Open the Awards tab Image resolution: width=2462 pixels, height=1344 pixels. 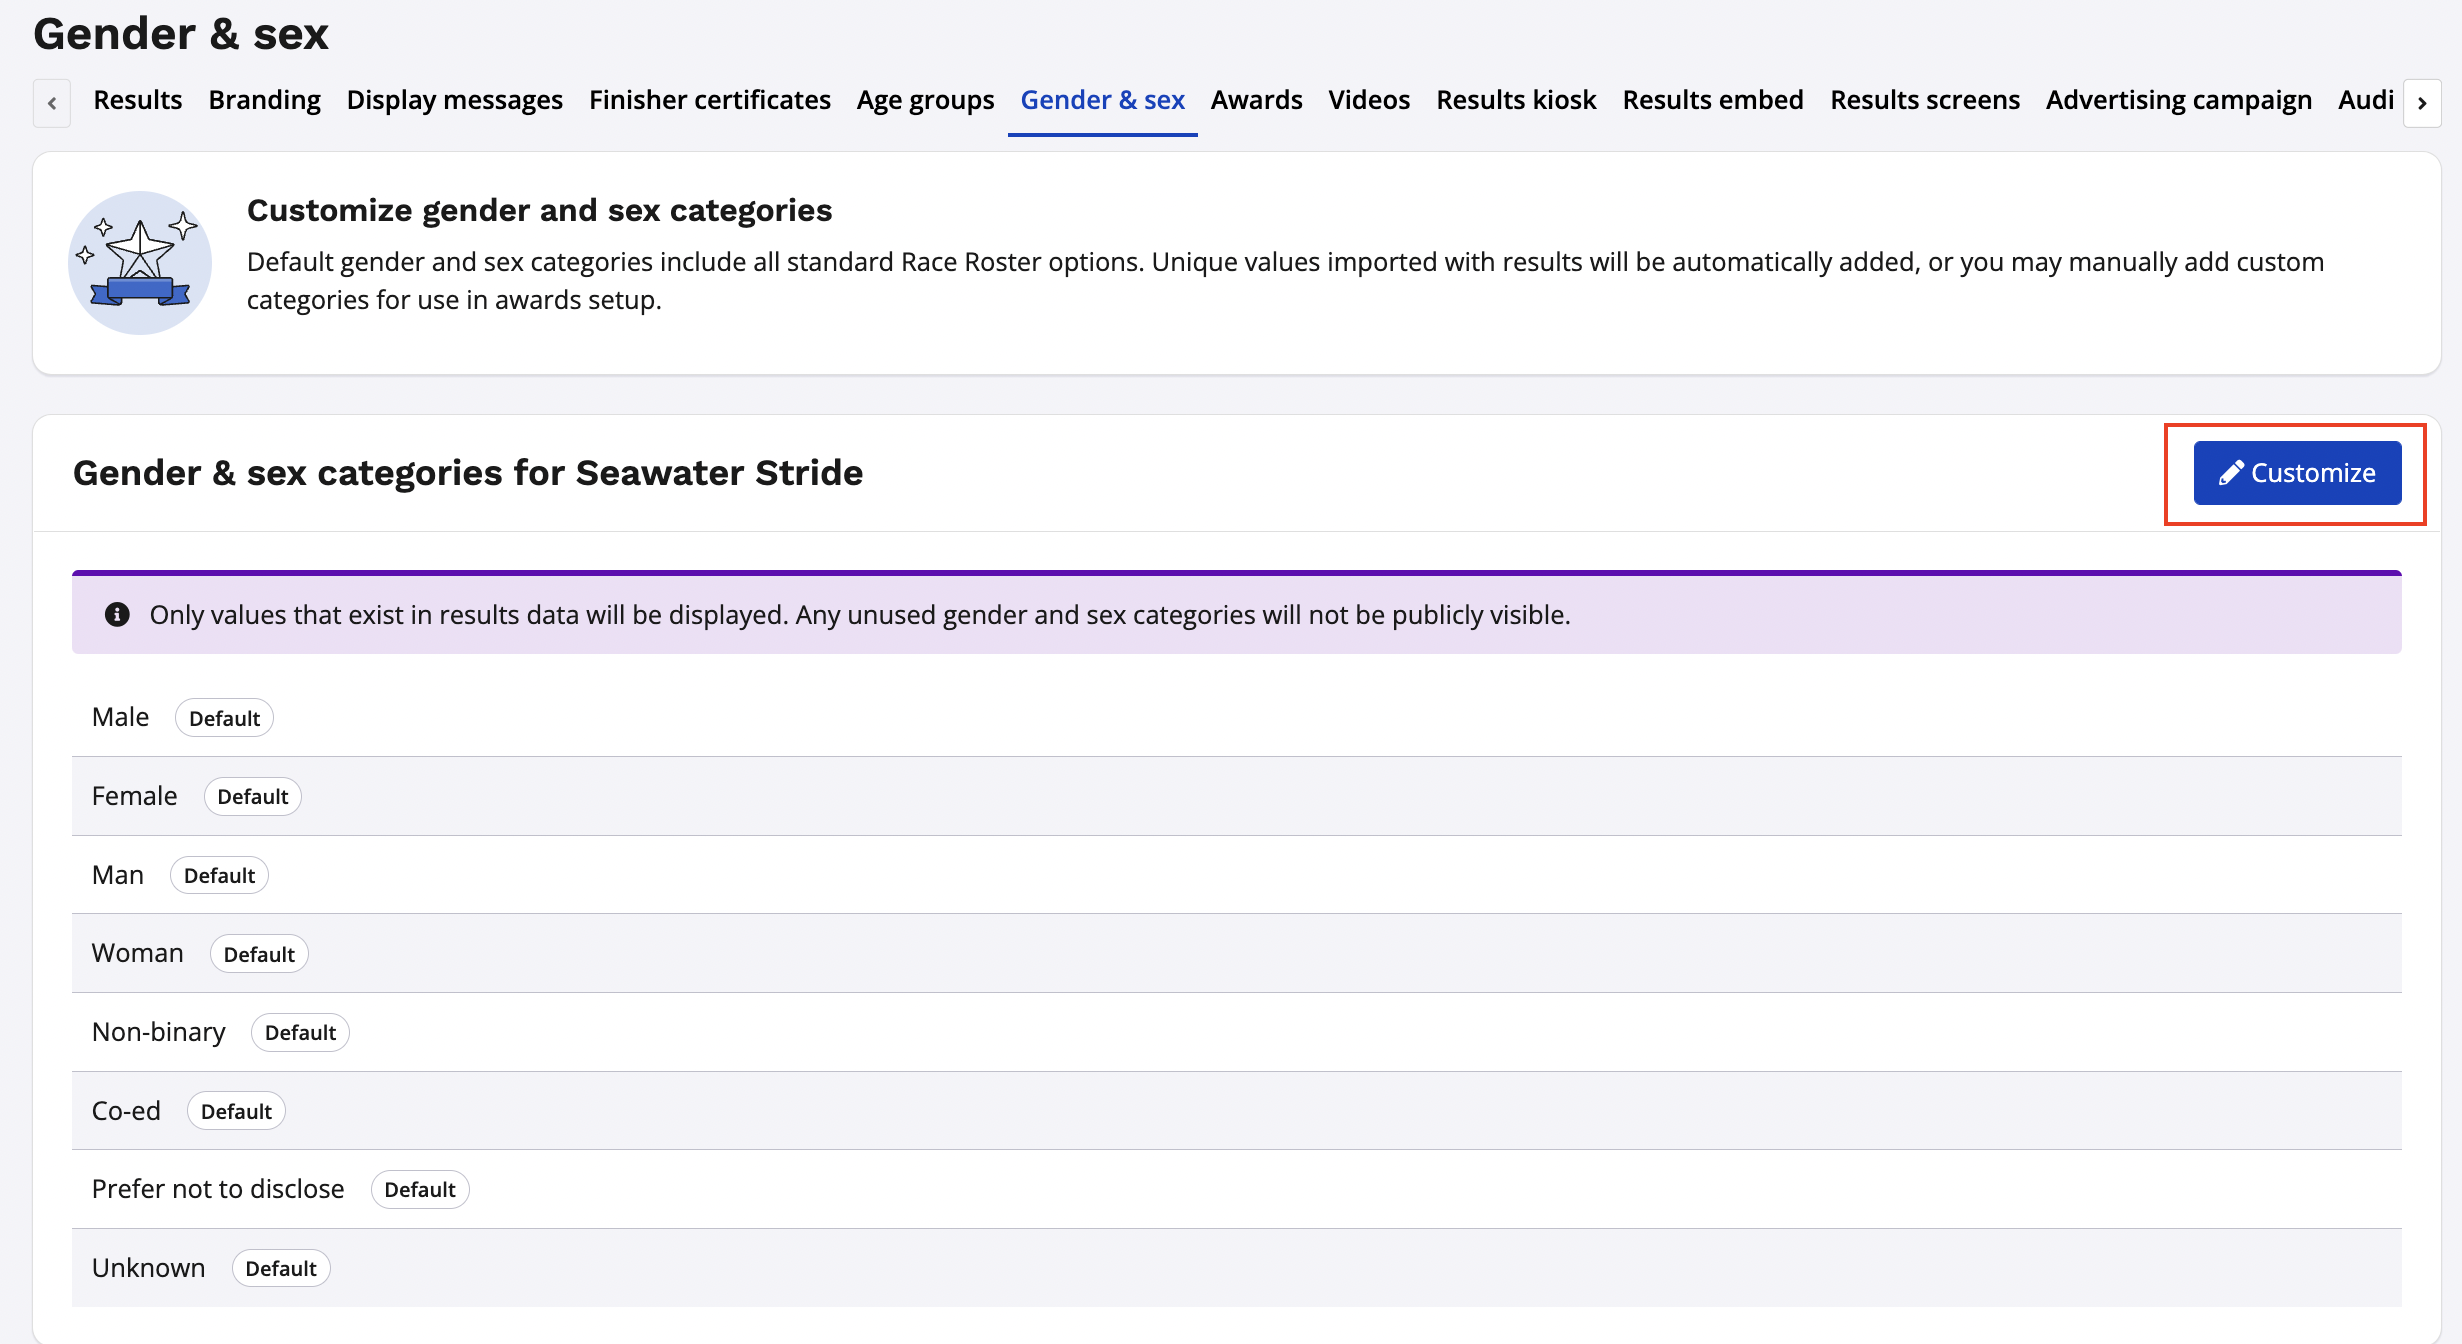[x=1256, y=100]
